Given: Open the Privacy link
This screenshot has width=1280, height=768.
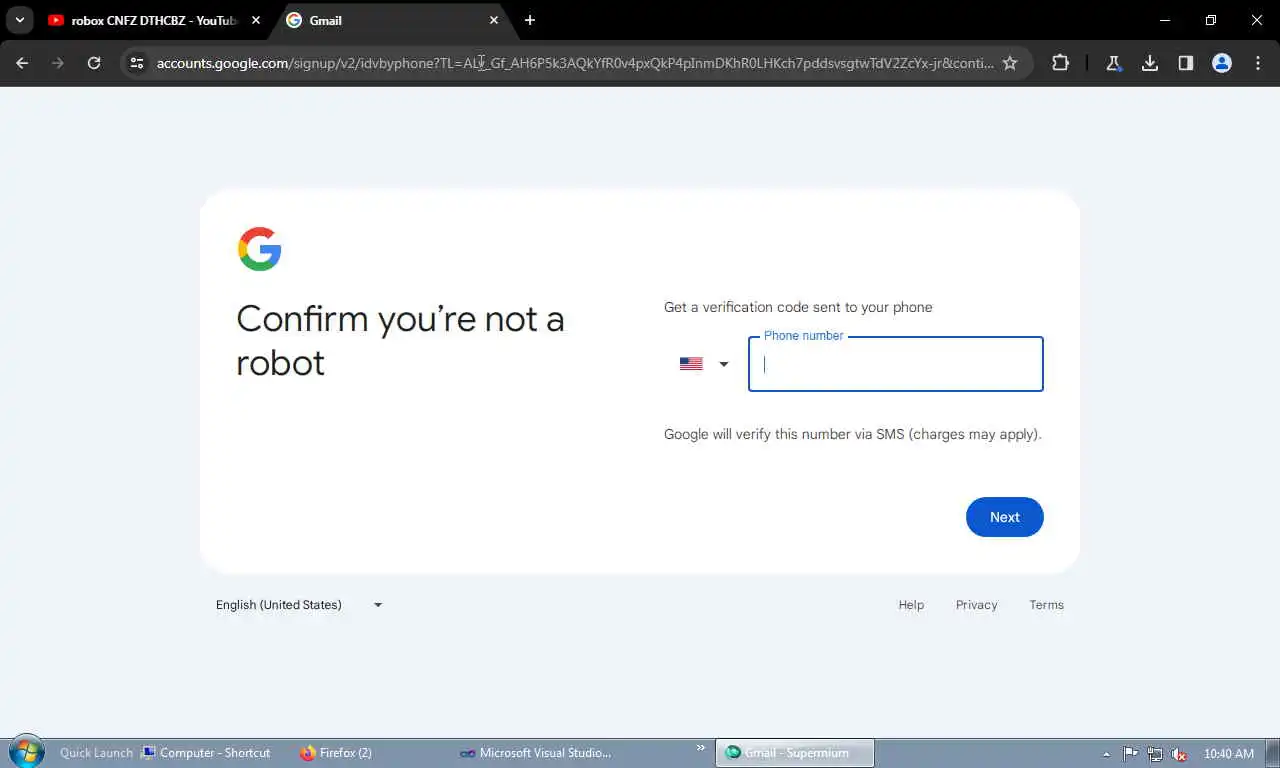Looking at the screenshot, I should click(977, 605).
